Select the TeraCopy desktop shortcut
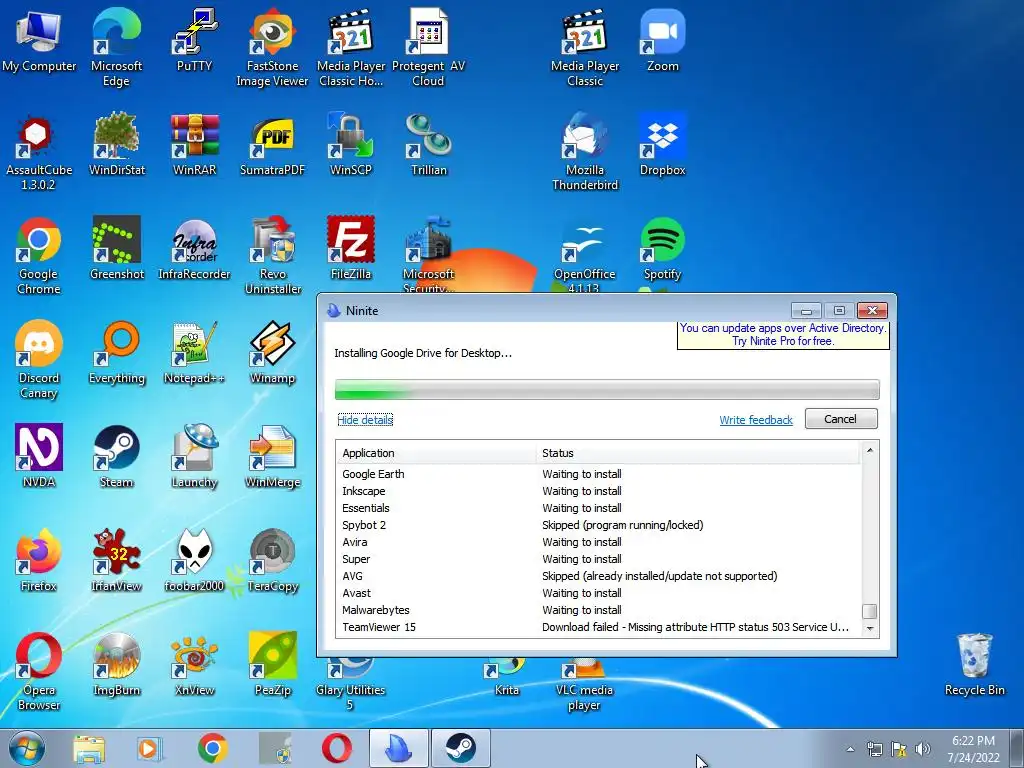Screen dimensions: 1024x768 [x=272, y=560]
